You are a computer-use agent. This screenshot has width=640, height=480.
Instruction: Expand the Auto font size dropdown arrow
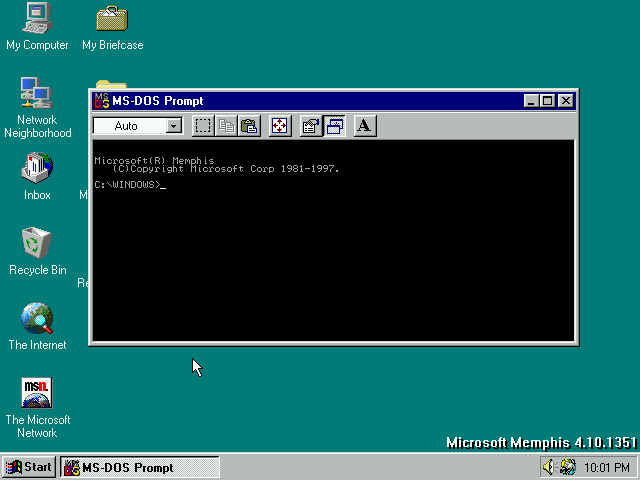[174, 126]
